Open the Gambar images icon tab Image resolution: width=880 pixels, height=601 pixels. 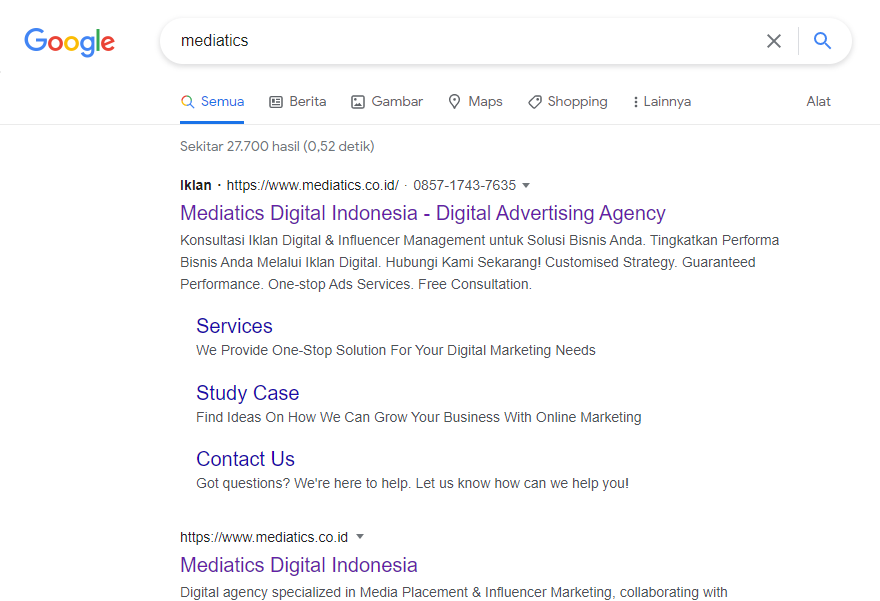tap(358, 101)
